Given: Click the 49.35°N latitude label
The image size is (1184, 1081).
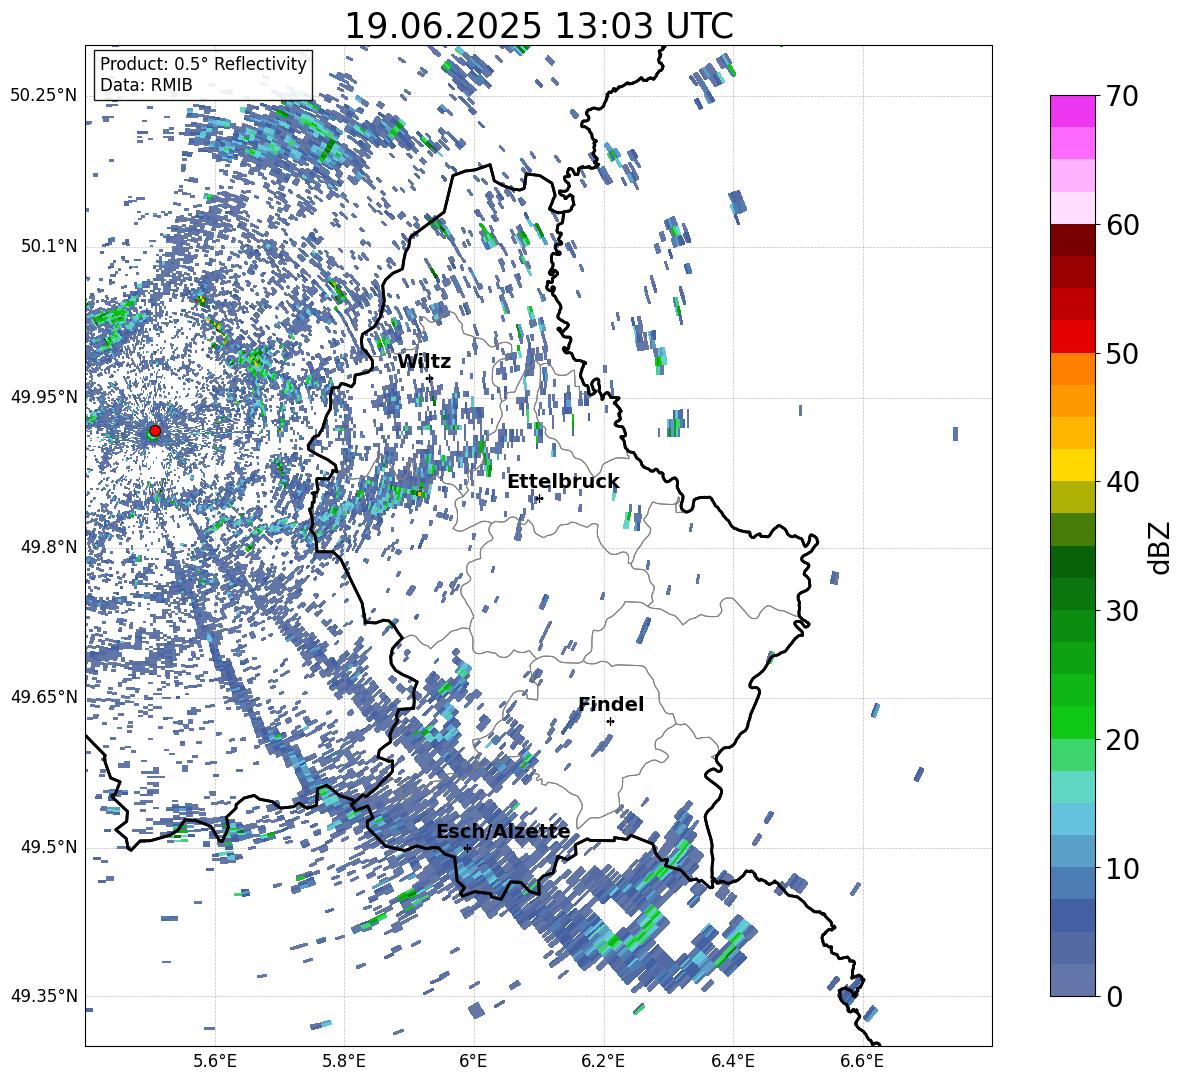Looking at the screenshot, I should [x=44, y=996].
